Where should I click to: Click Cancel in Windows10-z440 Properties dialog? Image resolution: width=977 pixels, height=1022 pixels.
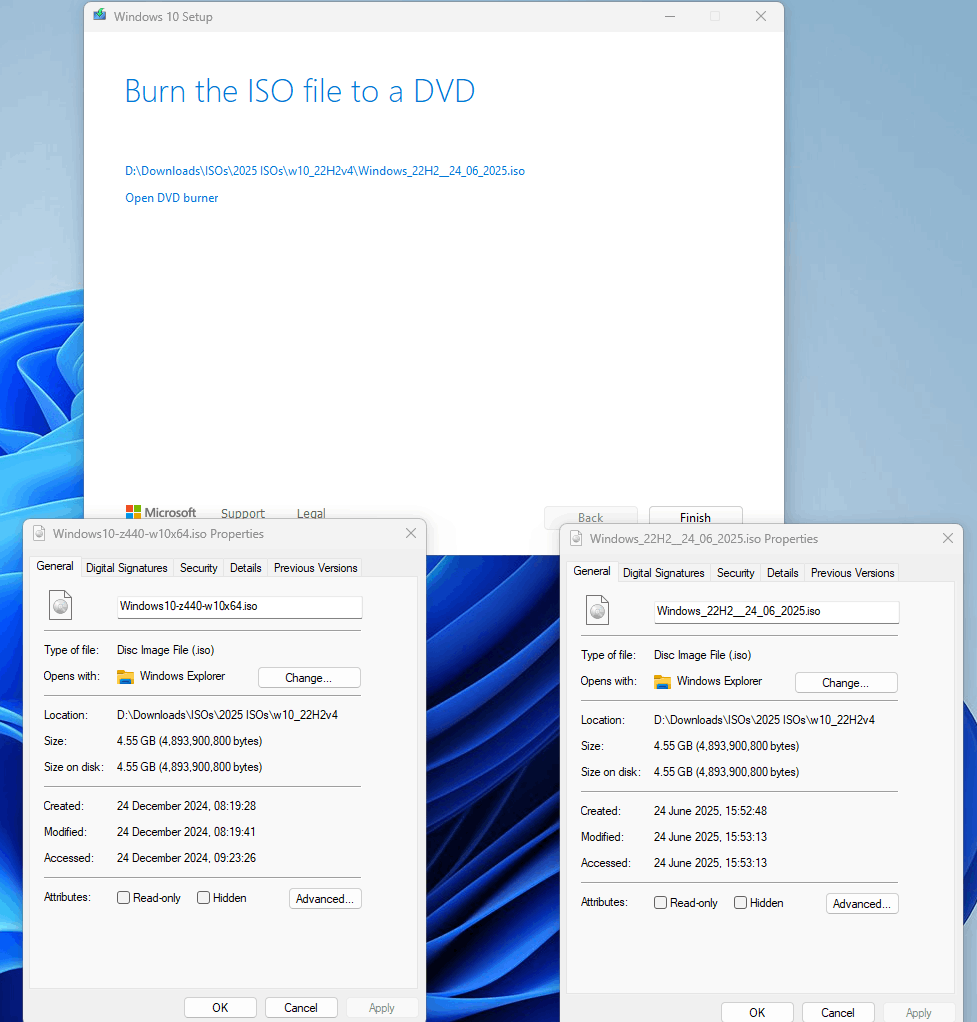[x=301, y=1007]
